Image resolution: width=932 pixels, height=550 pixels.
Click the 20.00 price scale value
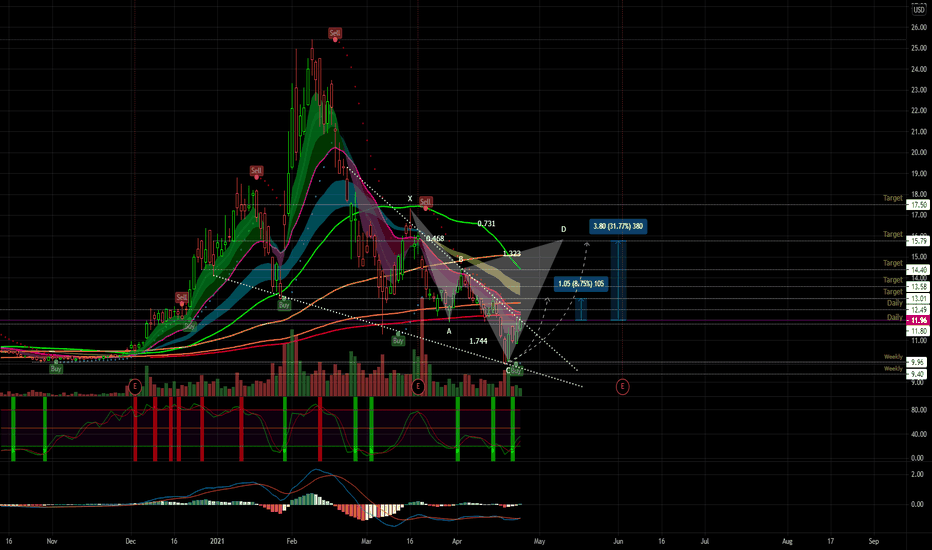pyautogui.click(x=919, y=152)
